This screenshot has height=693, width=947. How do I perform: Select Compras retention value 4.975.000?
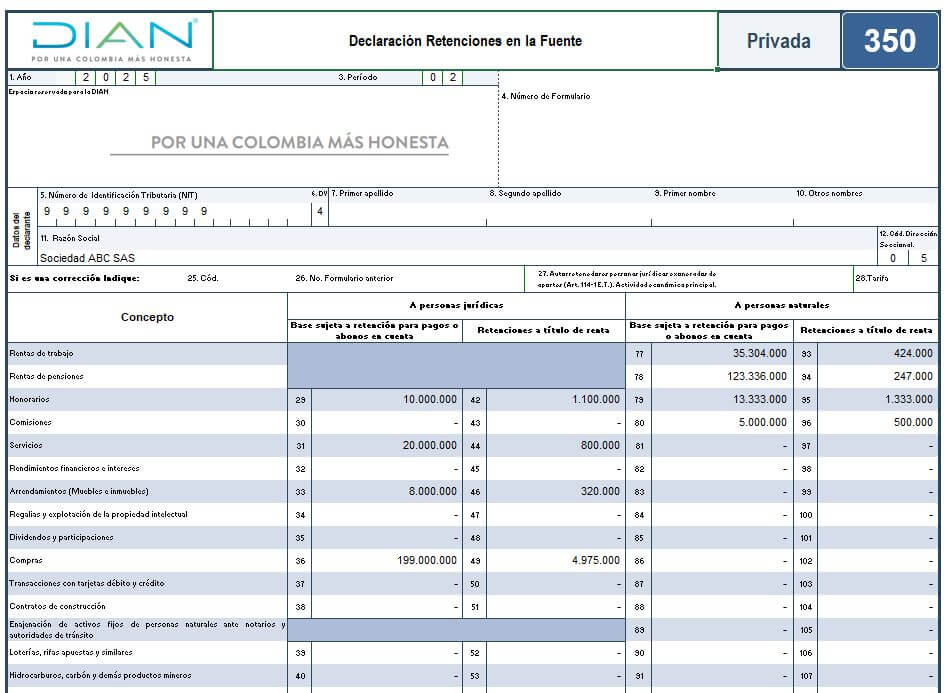(x=556, y=560)
